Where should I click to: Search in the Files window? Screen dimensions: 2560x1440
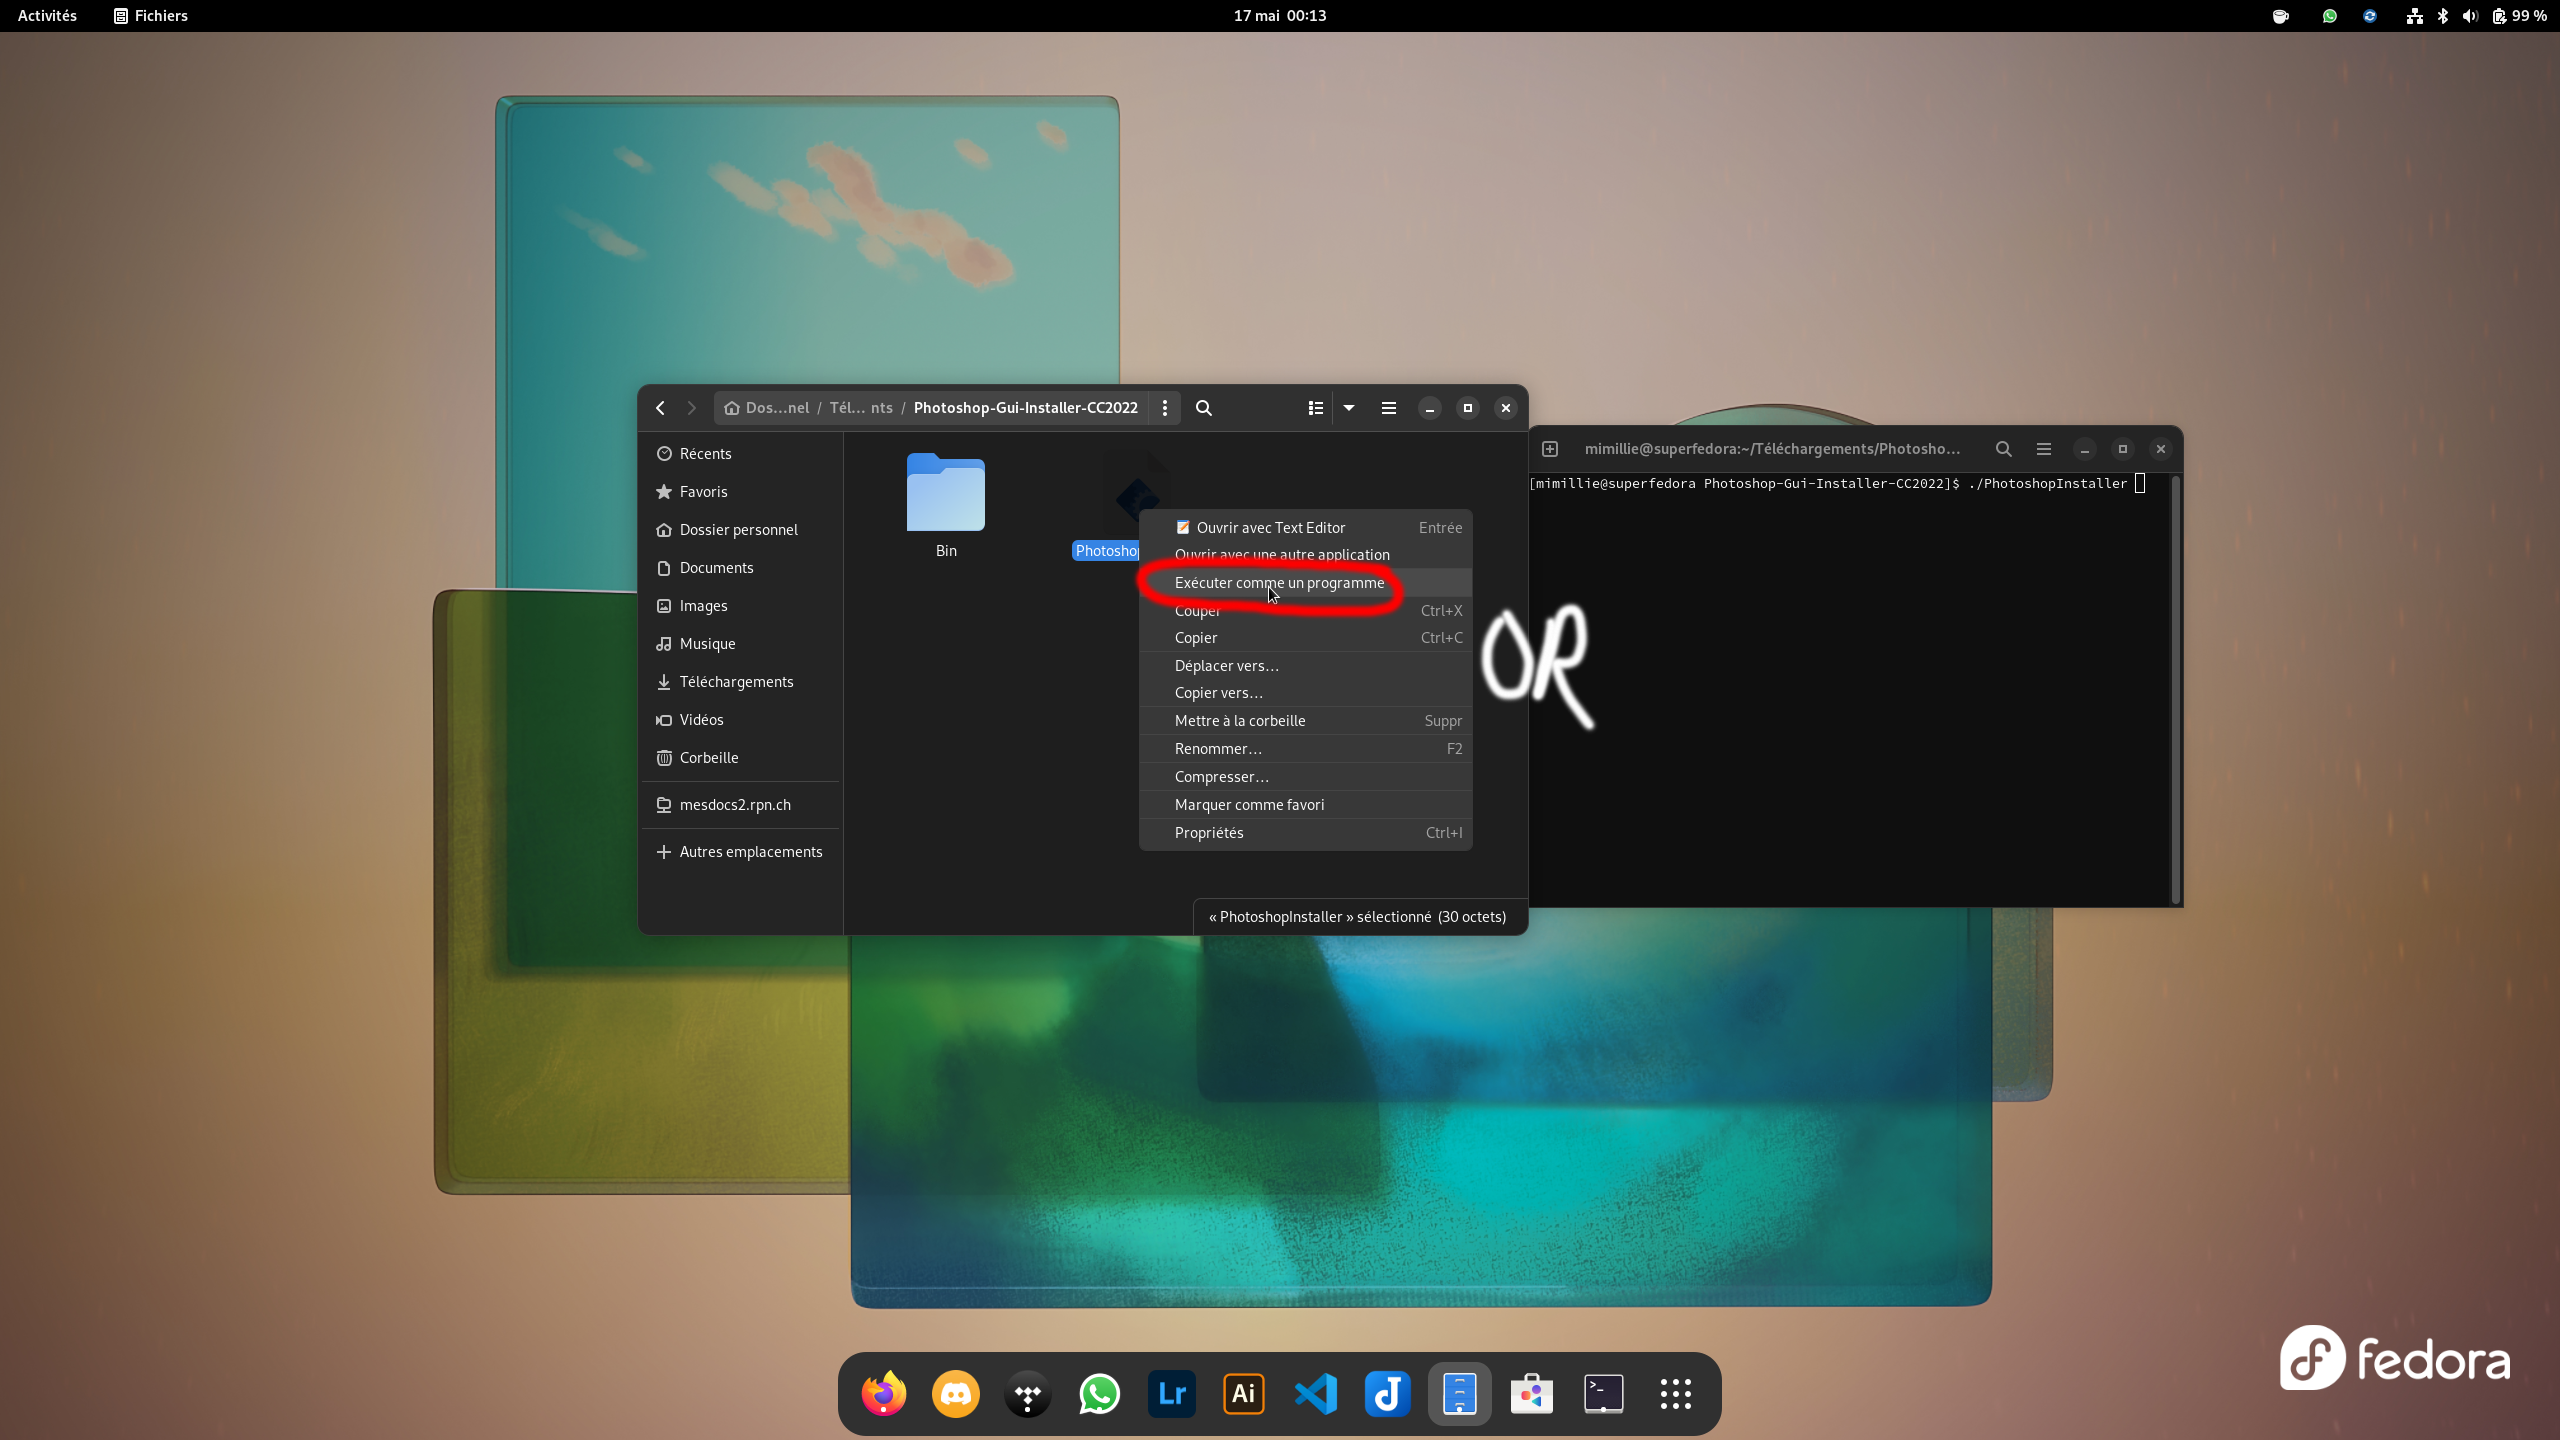tap(1204, 408)
